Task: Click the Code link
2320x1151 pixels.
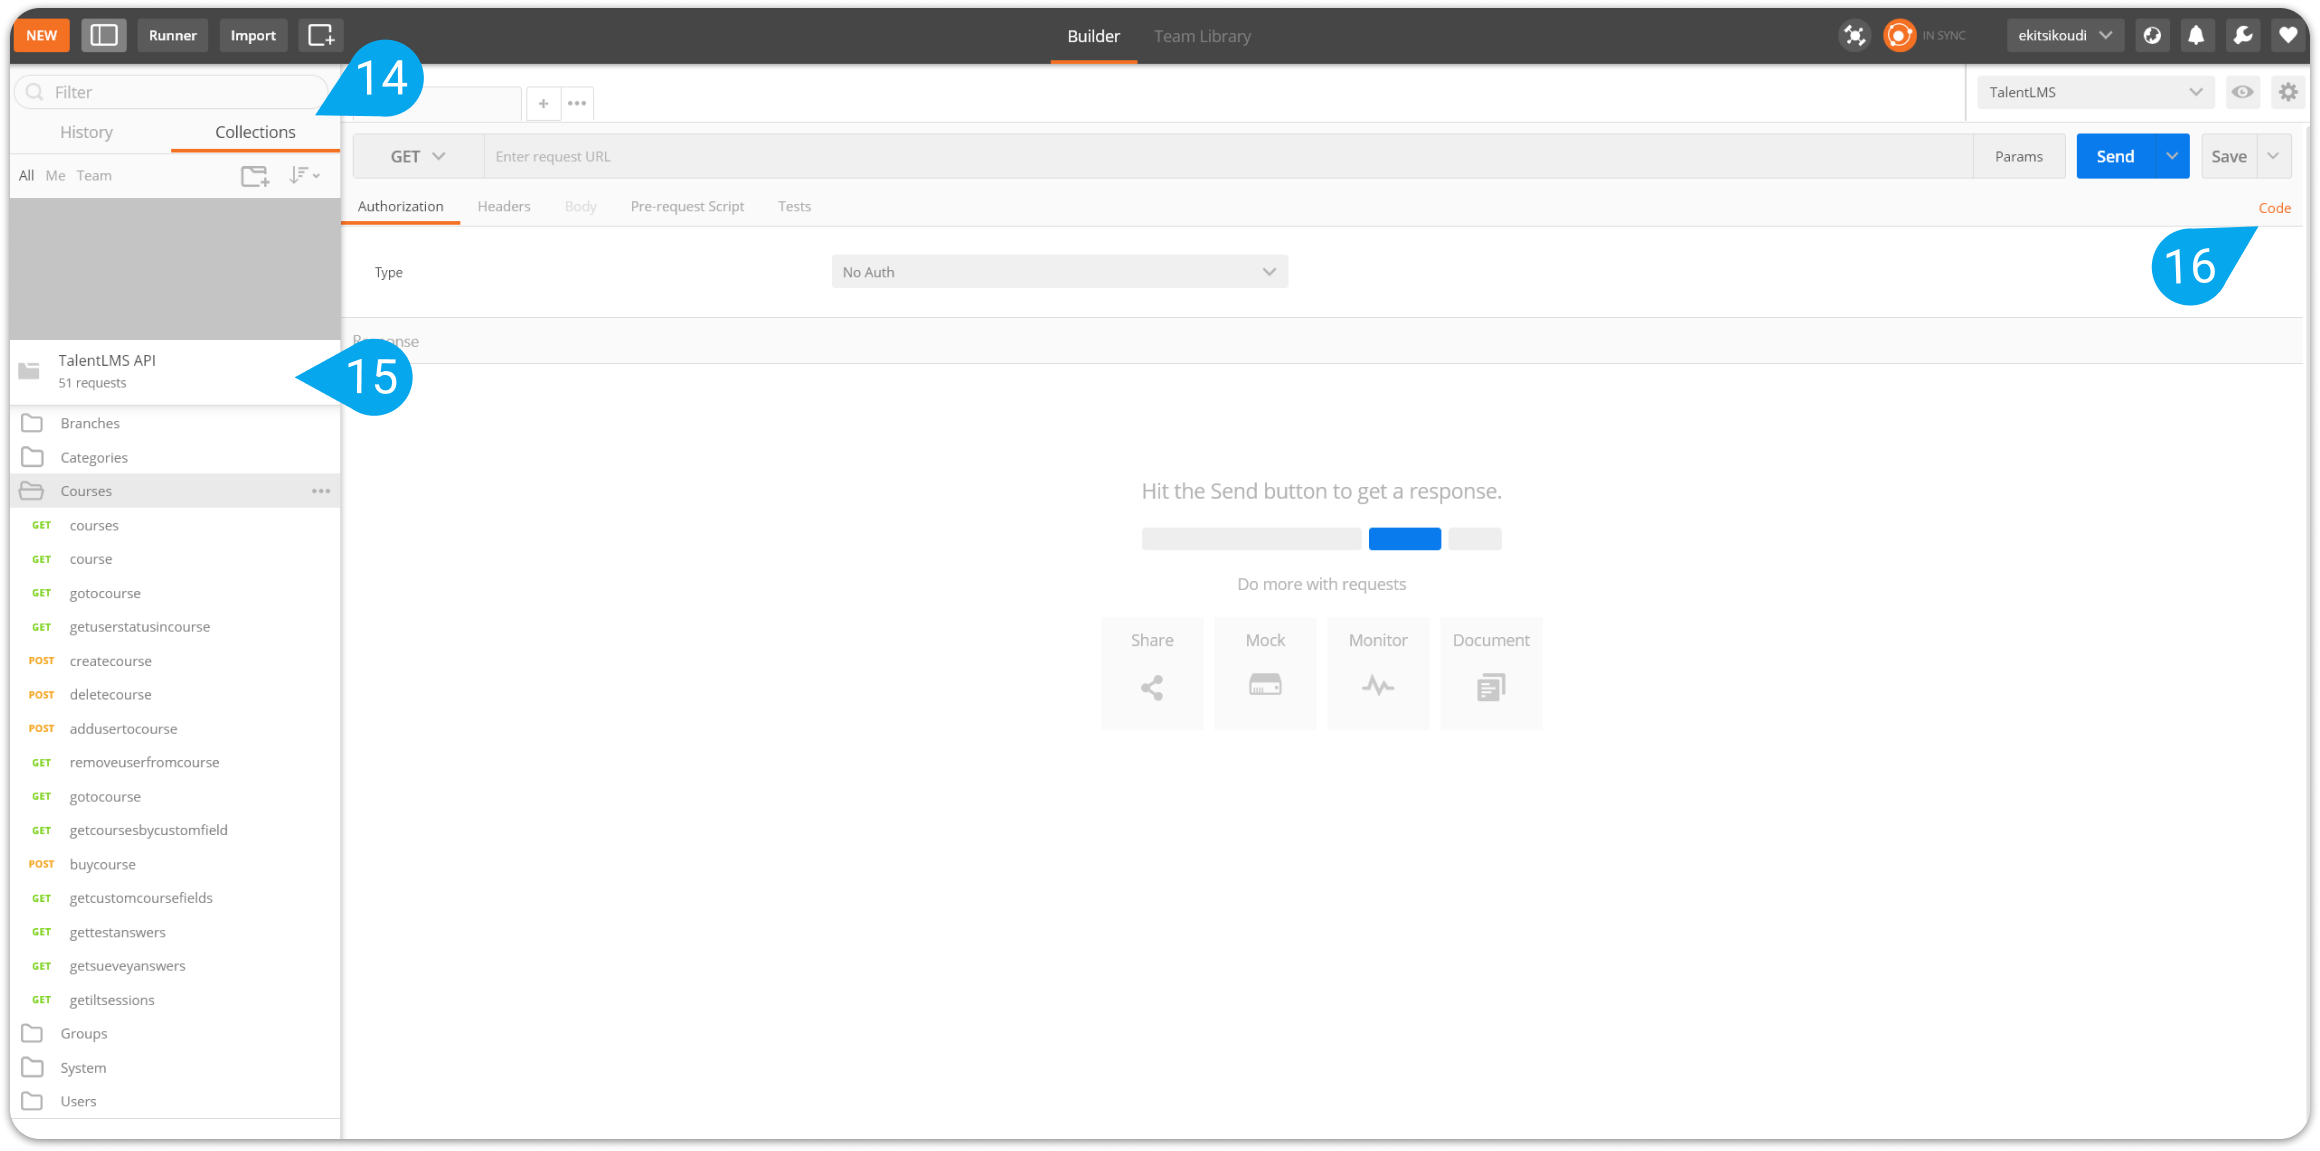Action: click(x=2274, y=208)
